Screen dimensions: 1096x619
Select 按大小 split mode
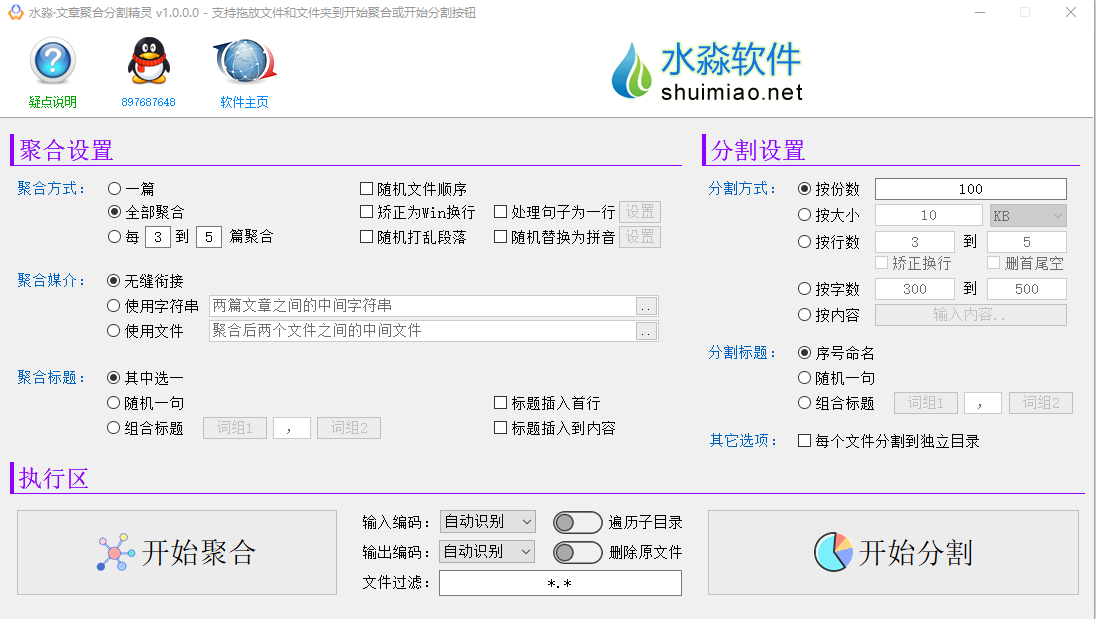829,215
